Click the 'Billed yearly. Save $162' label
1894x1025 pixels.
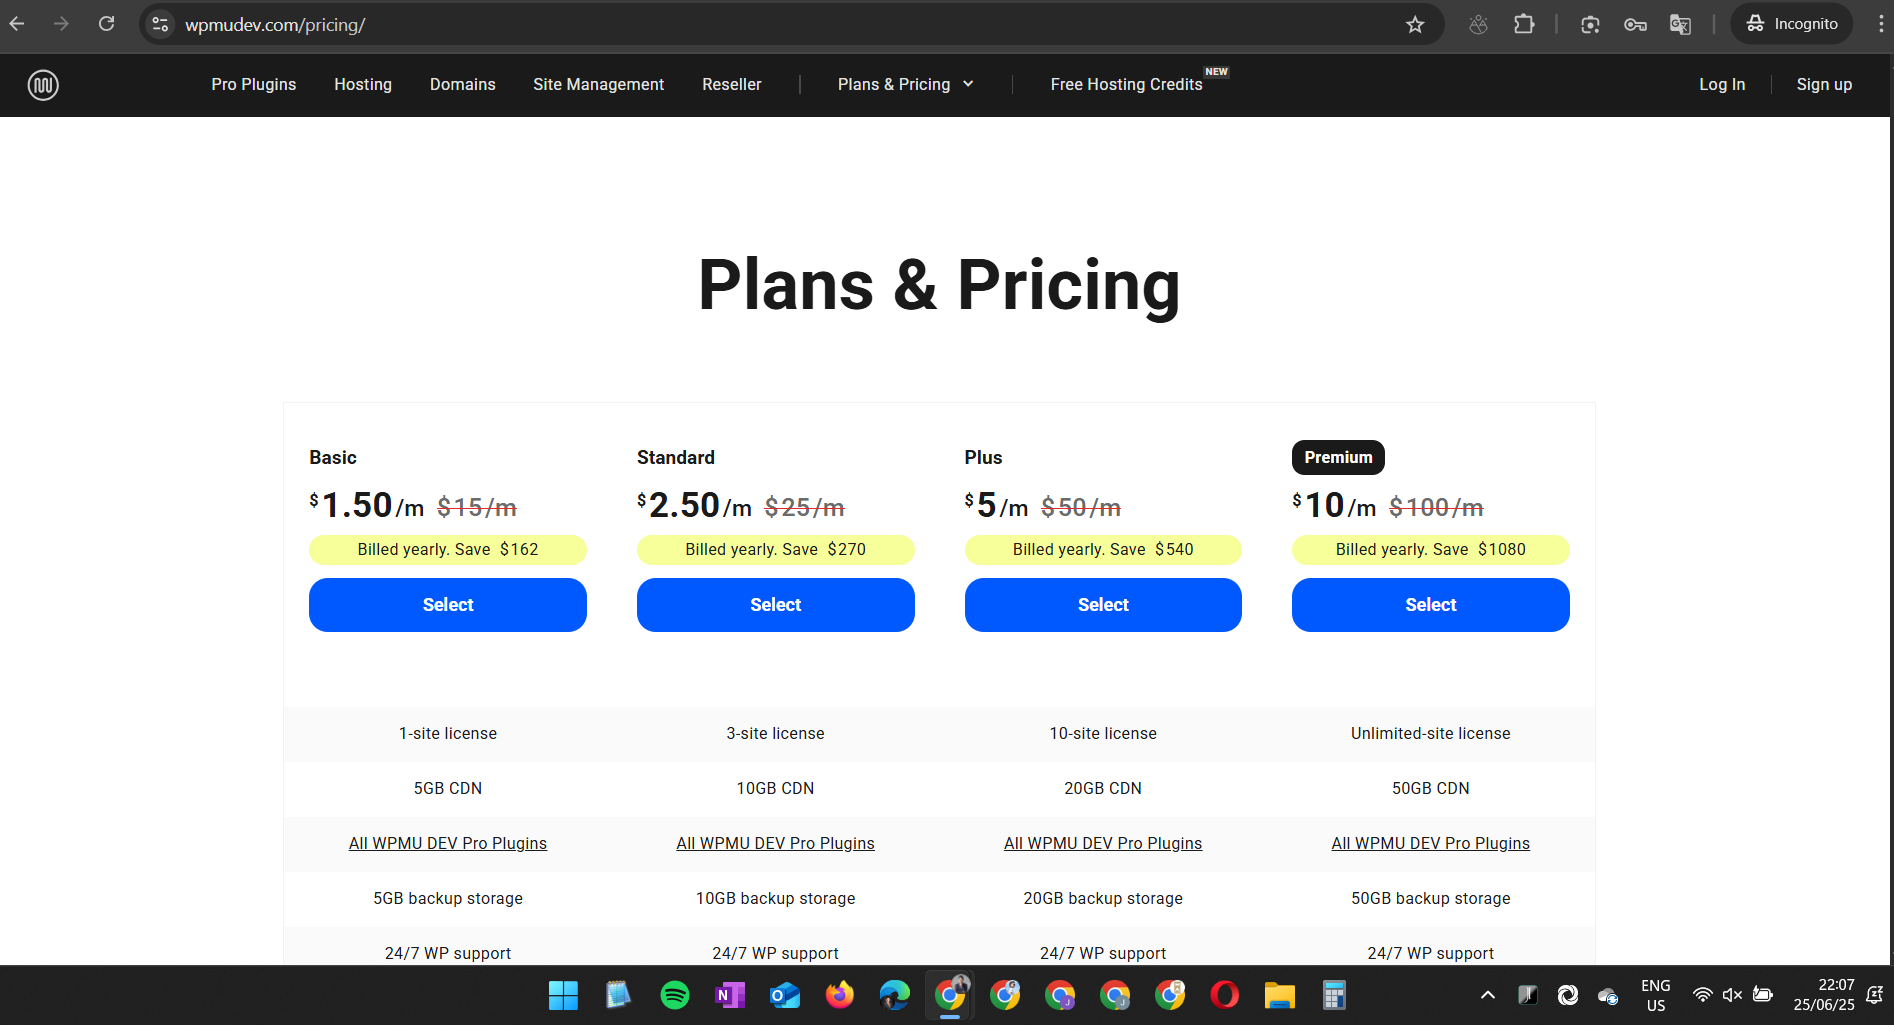[x=448, y=550]
